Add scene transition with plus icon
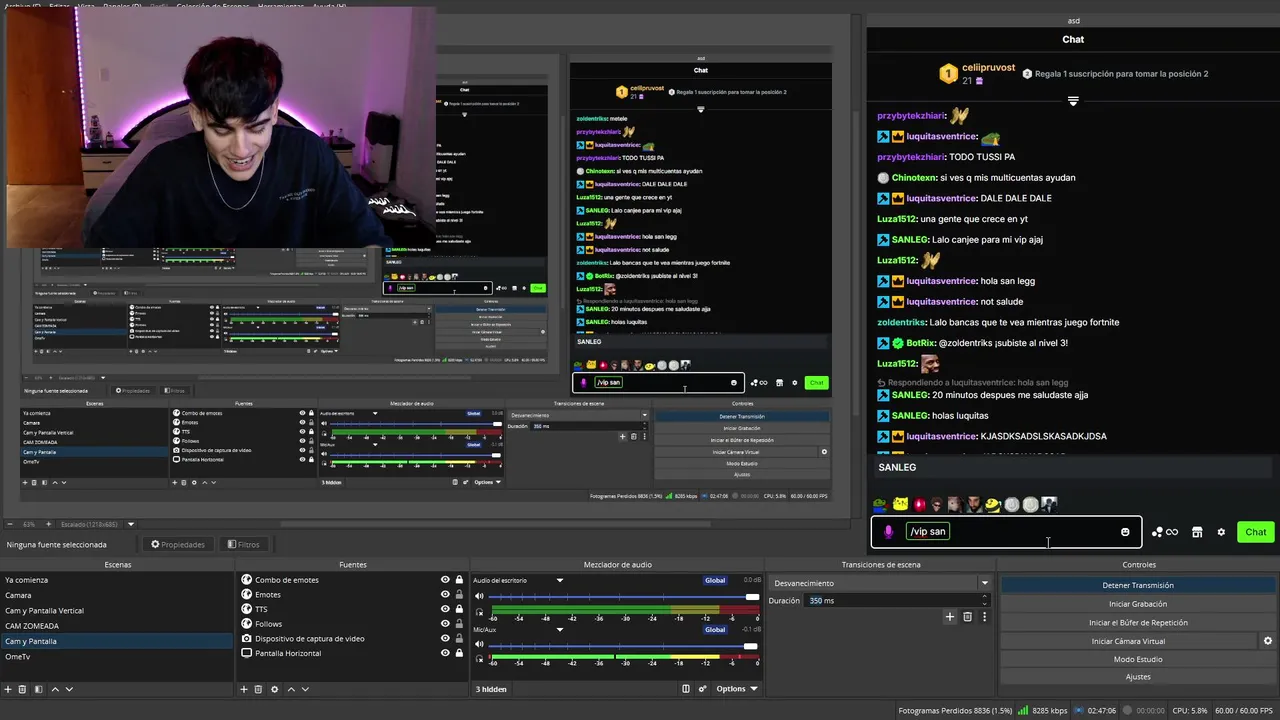Screen dimensions: 1280x720 click(950, 617)
